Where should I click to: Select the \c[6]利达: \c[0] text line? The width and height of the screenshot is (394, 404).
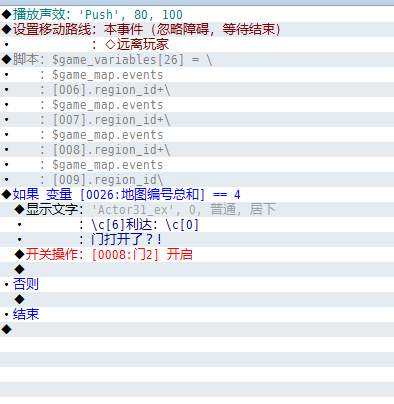pos(197,224)
